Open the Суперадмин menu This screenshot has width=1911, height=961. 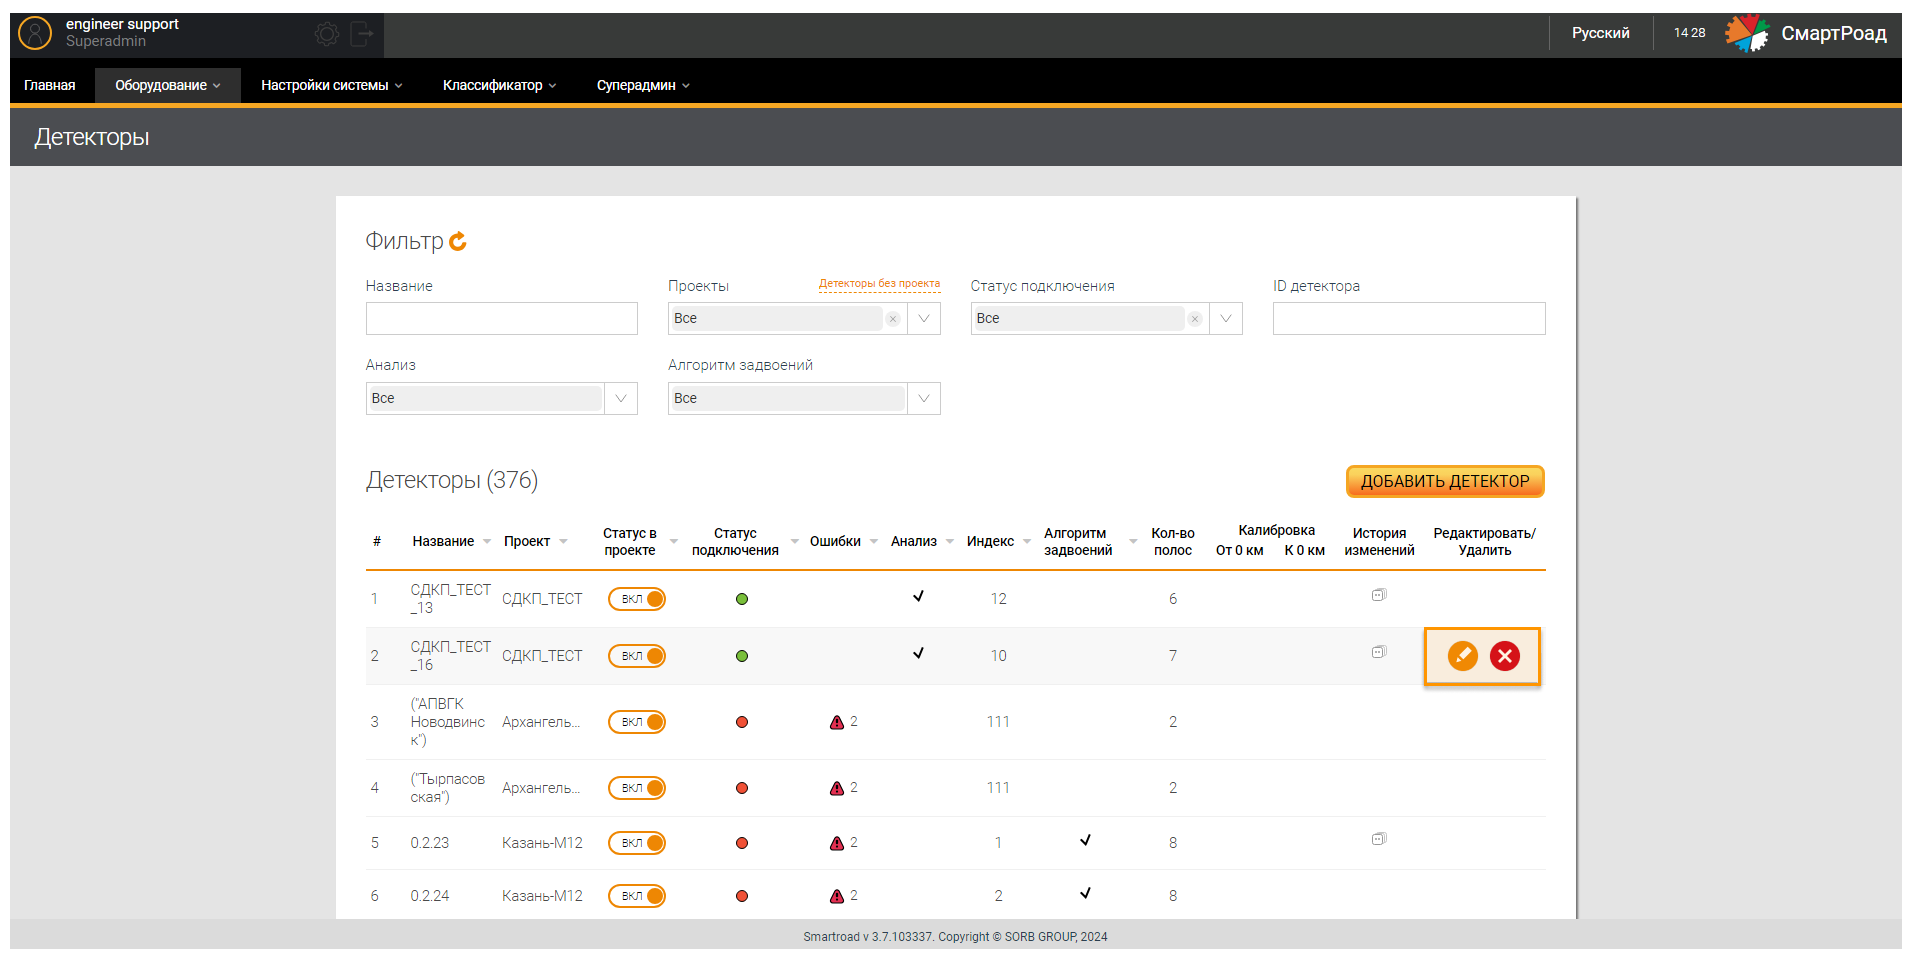644,85
